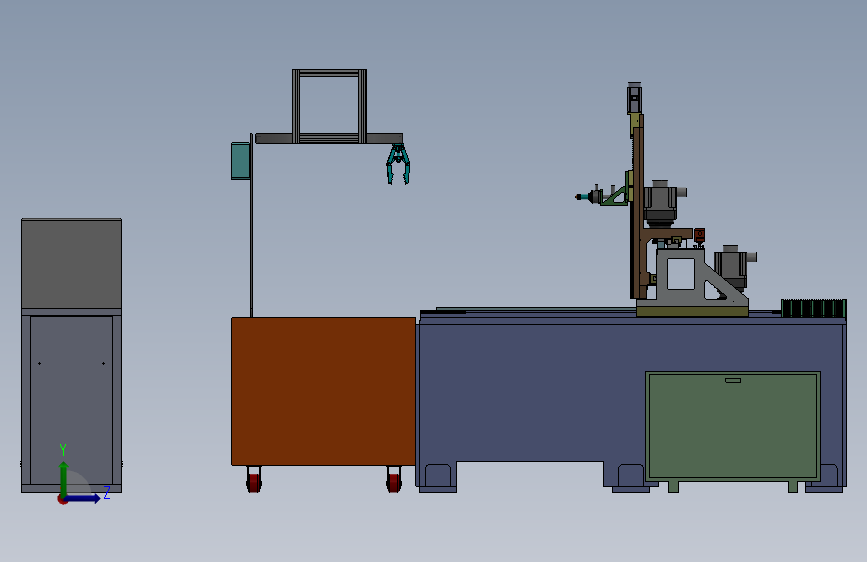Select the square aluminum frame on the arm
This screenshot has width=867, height=562.
[330, 106]
